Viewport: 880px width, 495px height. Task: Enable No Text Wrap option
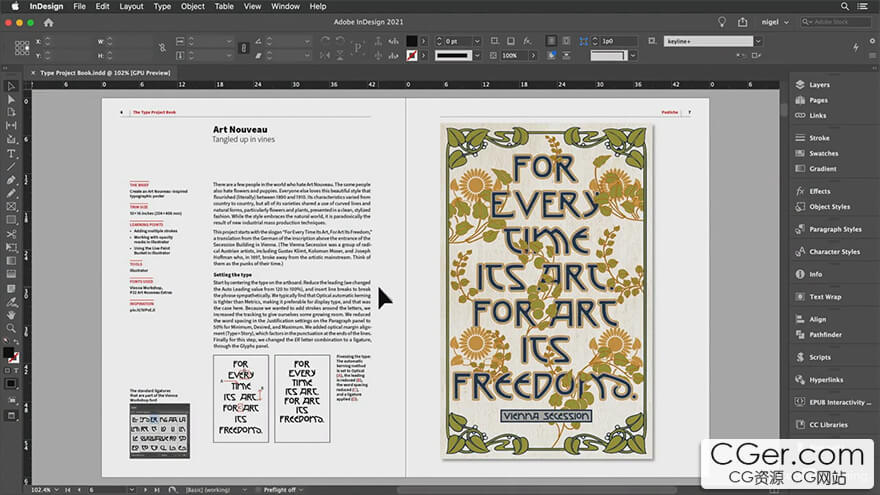[552, 41]
